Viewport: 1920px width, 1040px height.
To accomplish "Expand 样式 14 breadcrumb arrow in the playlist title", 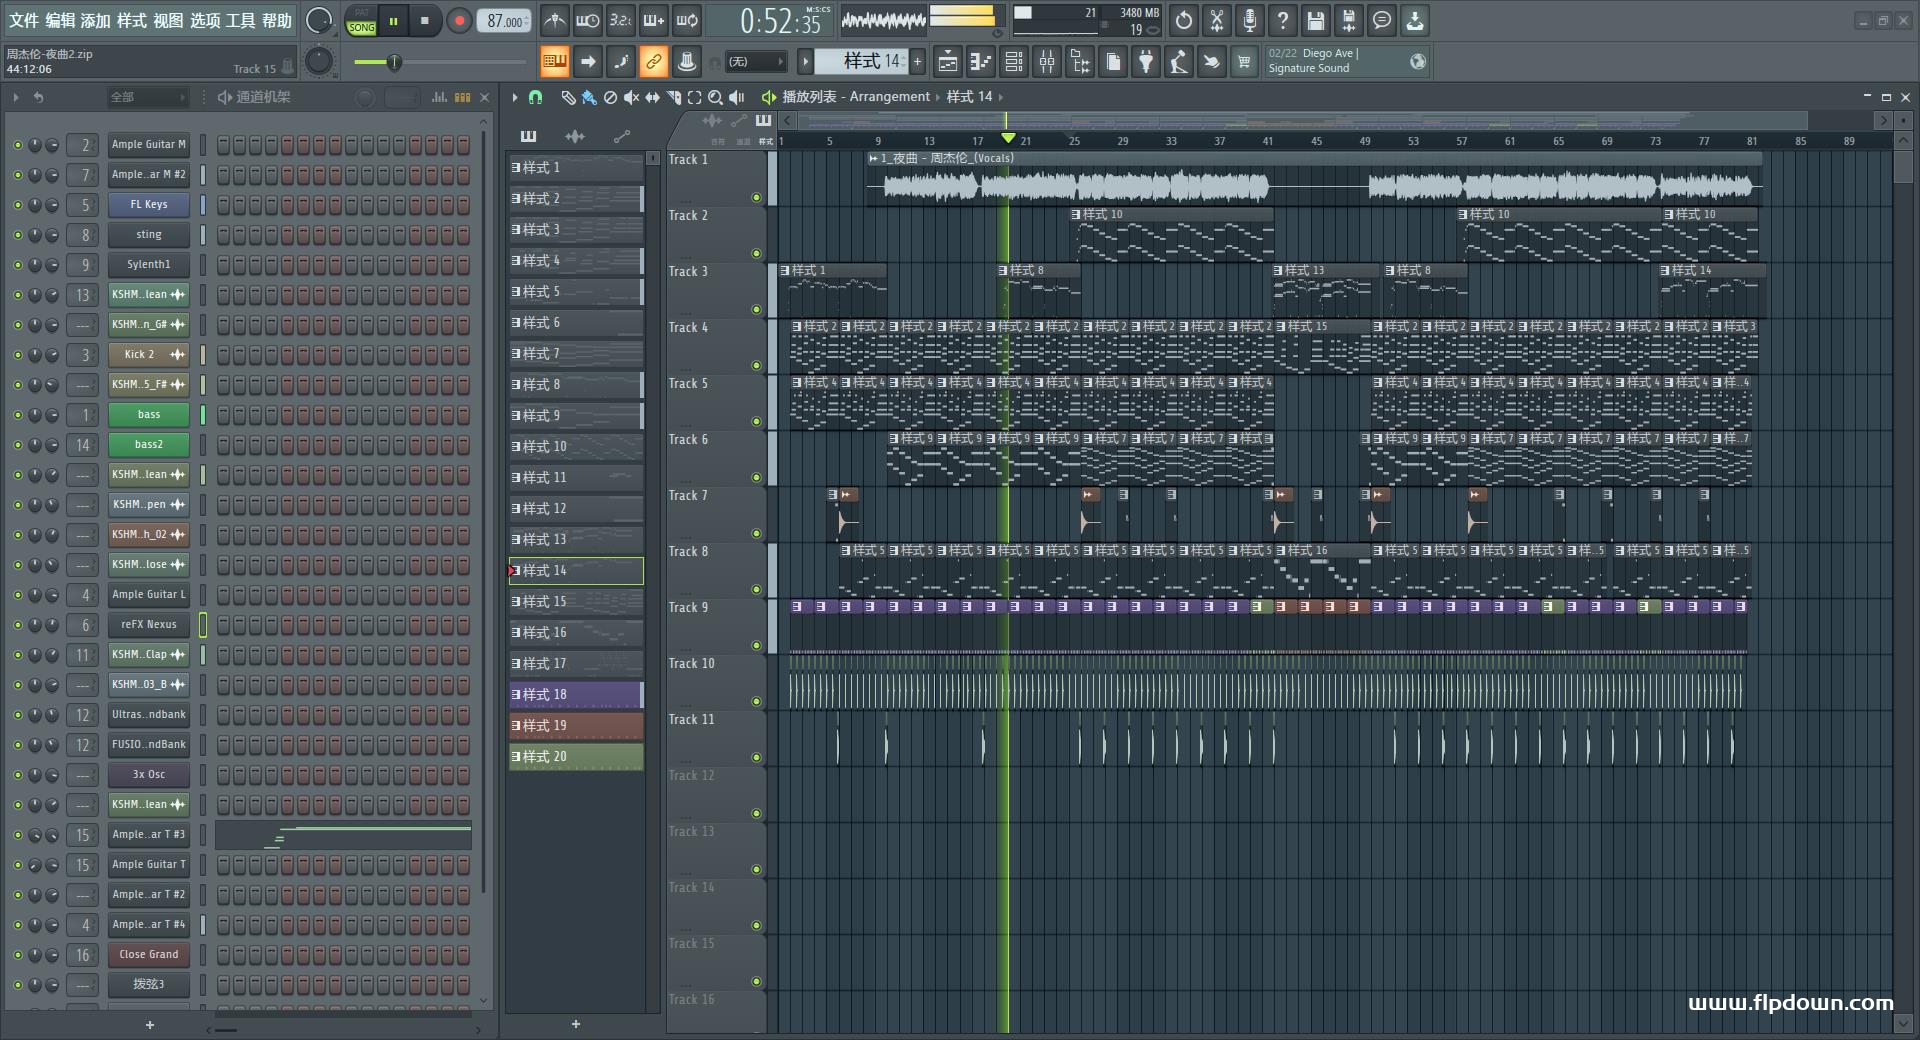I will point(1000,97).
